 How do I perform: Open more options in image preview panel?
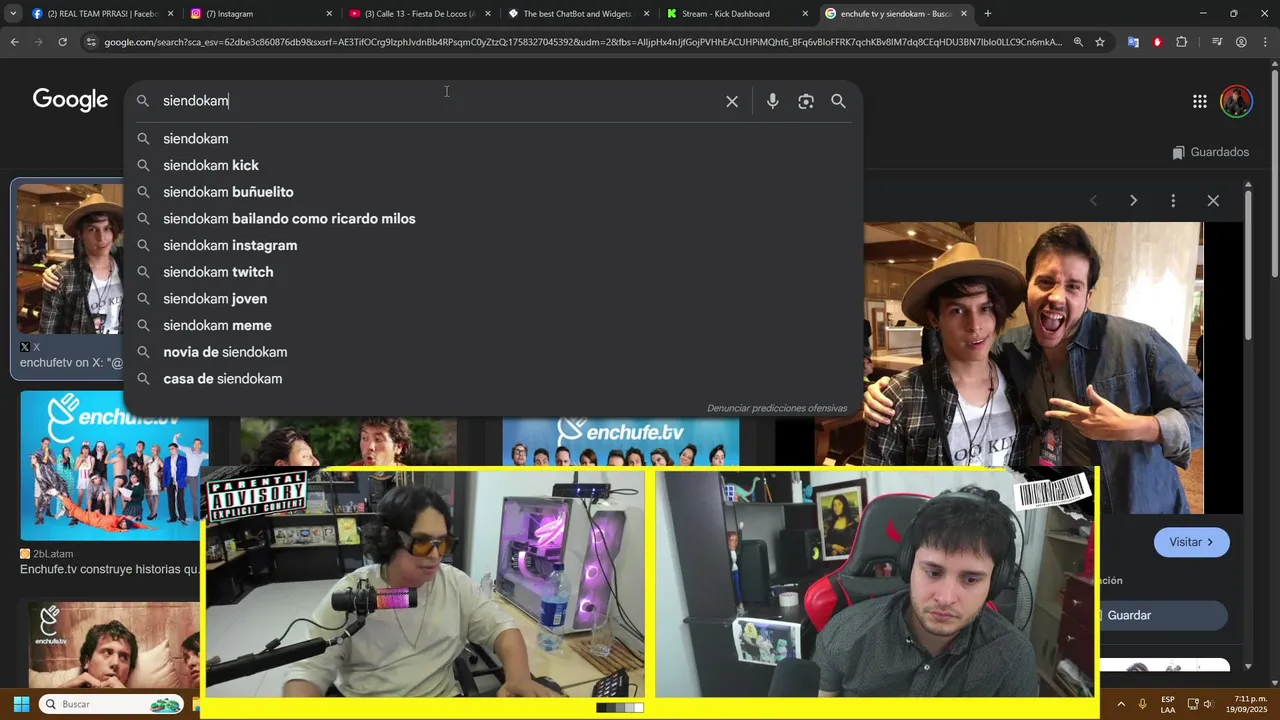(1173, 201)
